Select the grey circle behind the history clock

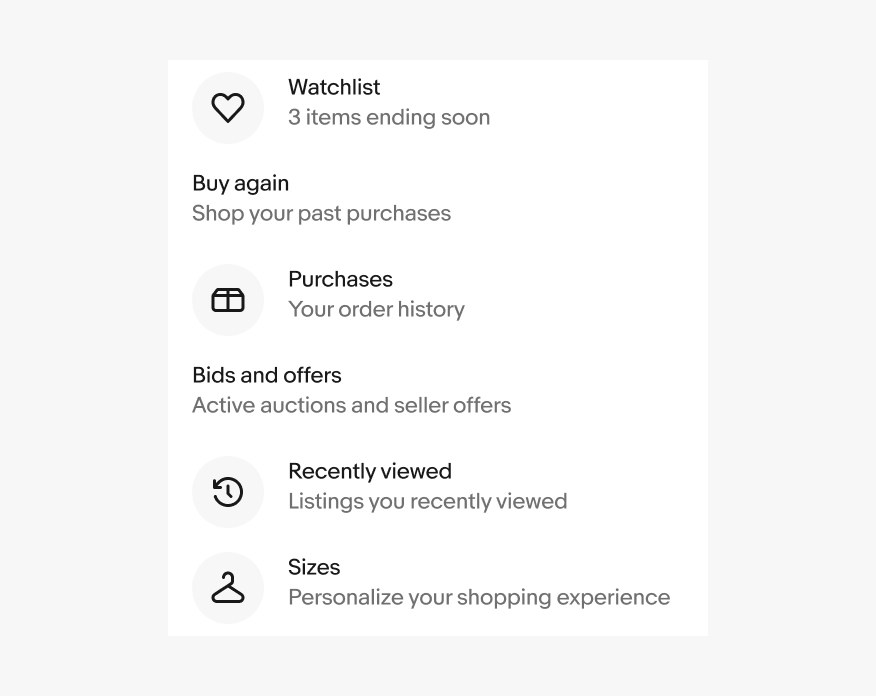click(x=228, y=492)
